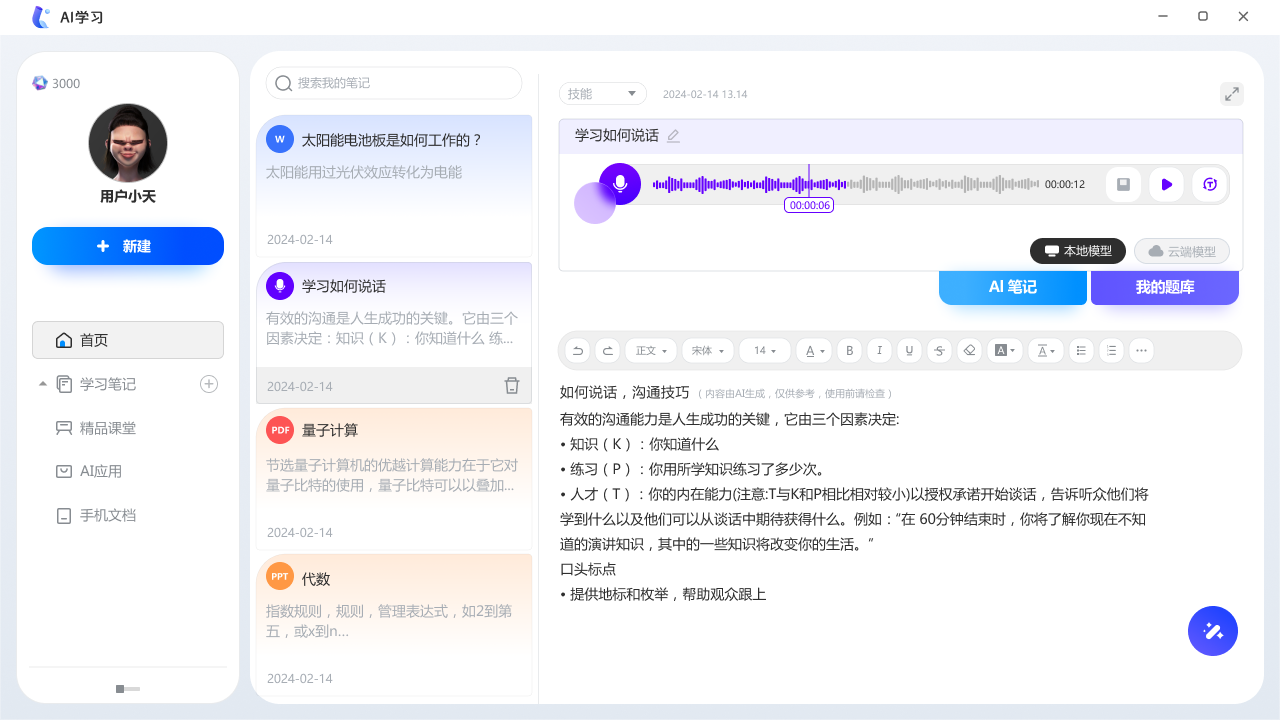Viewport: 1280px width, 720px height.
Task: Apply strikethrough formatting to text
Action: pos(939,350)
